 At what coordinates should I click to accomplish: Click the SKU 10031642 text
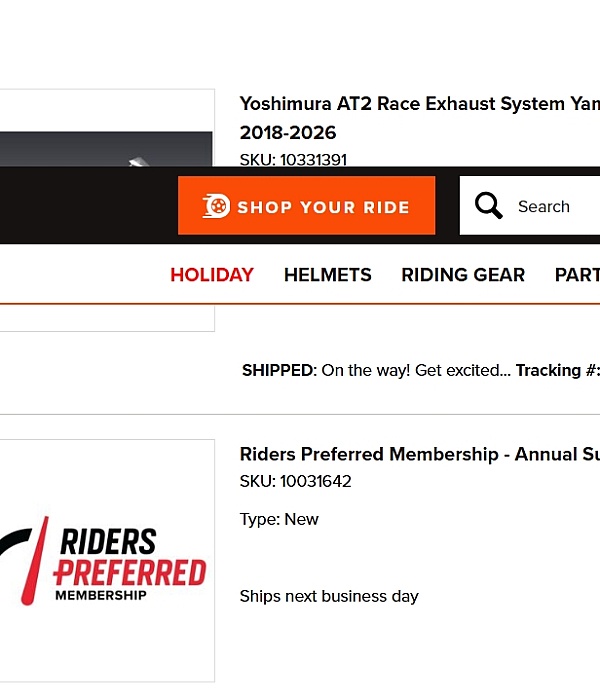tap(295, 481)
